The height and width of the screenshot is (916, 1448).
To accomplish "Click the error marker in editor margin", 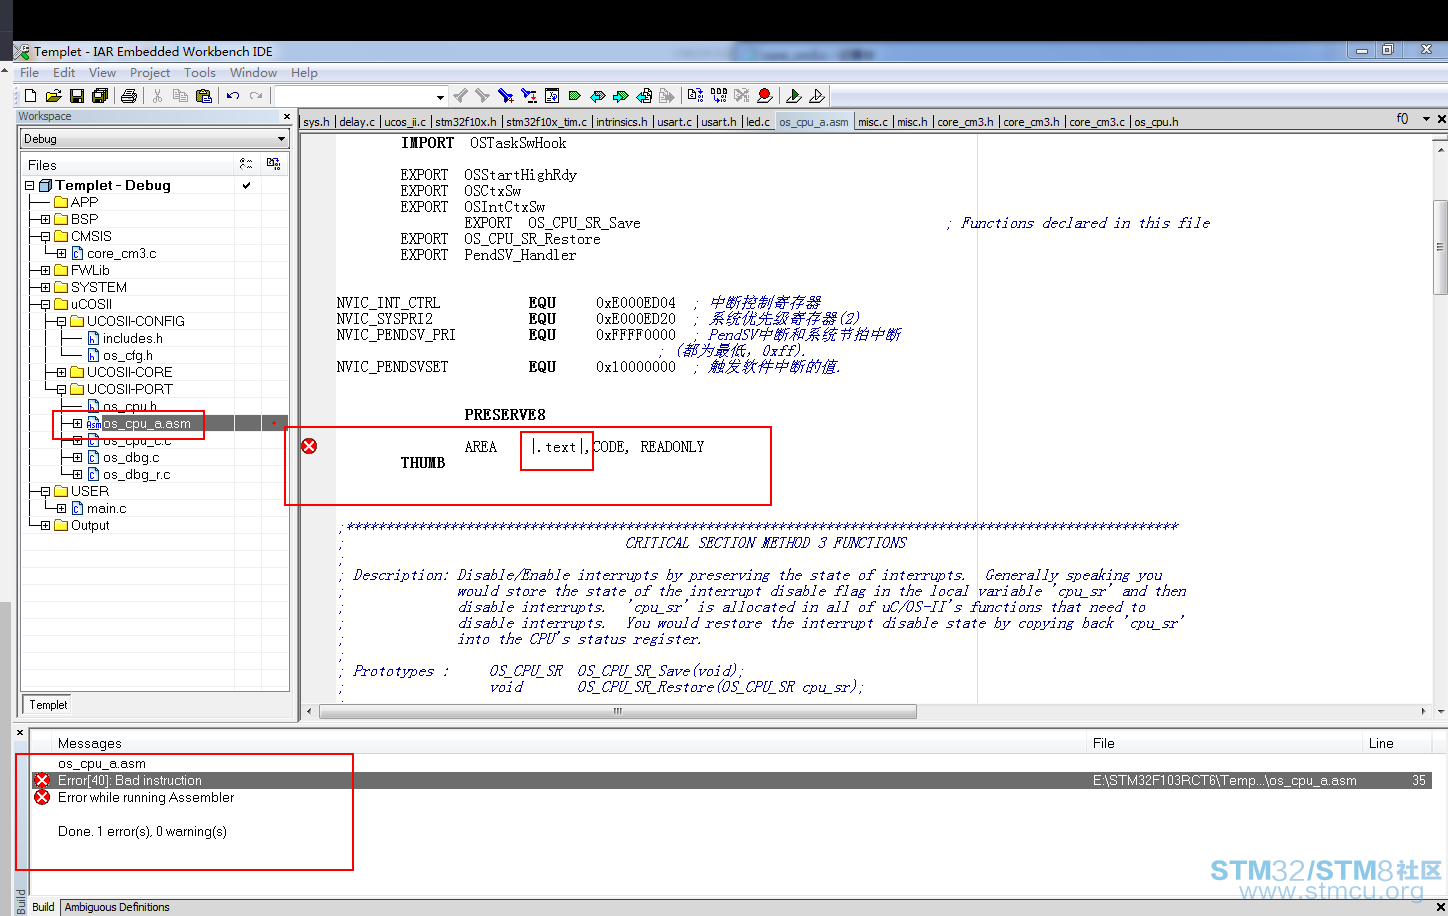I will (x=309, y=446).
